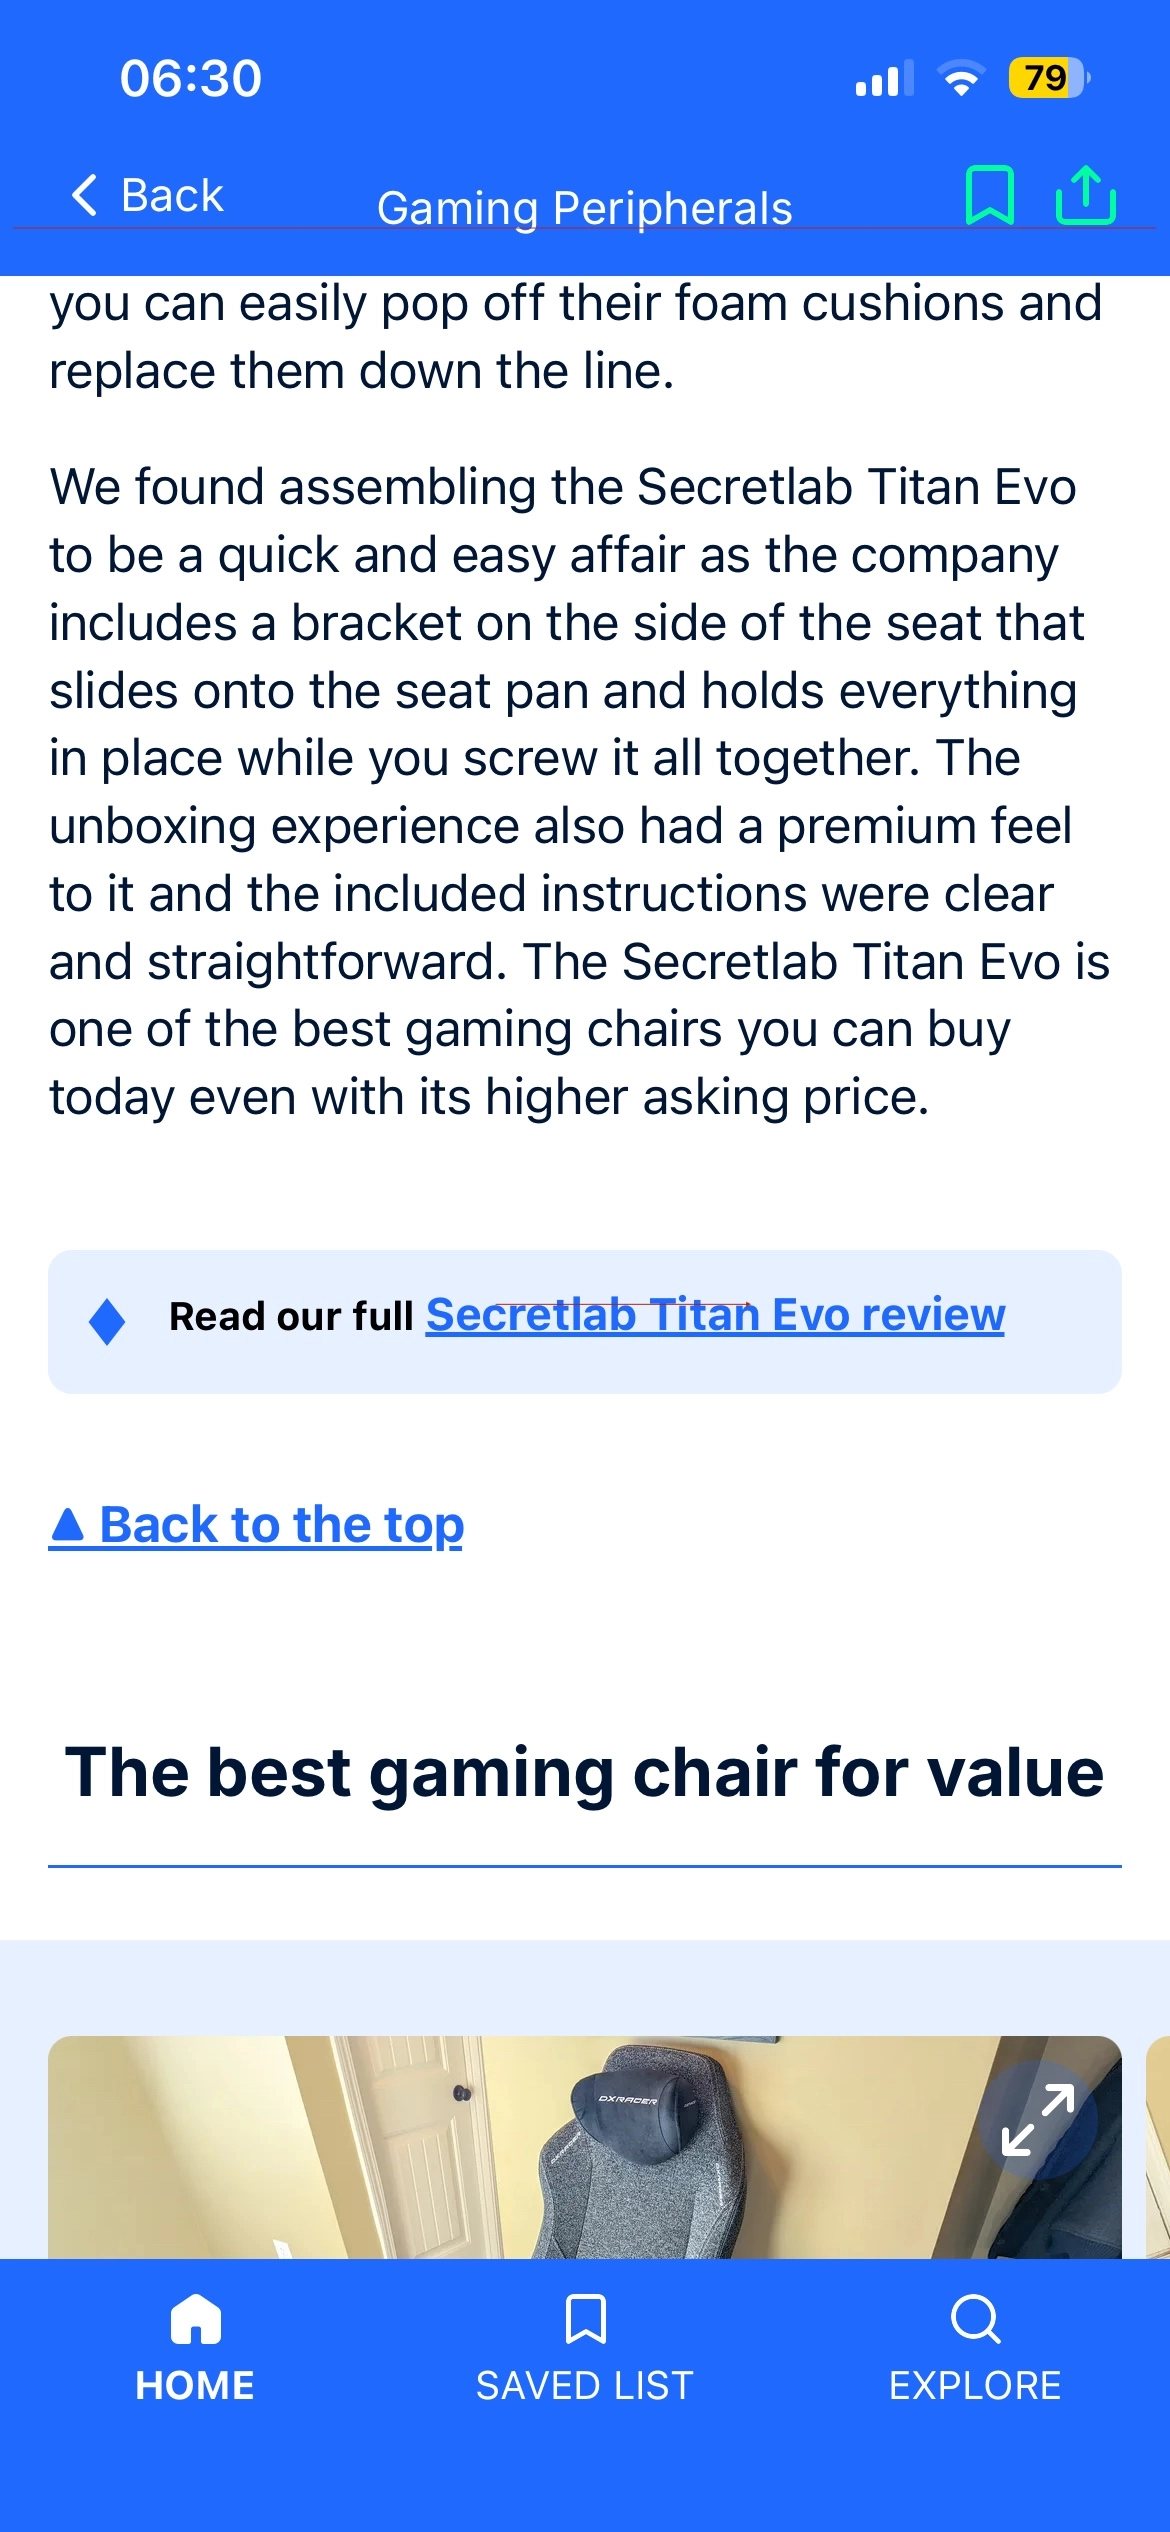The width and height of the screenshot is (1170, 2532).
Task: Tap the bookmark icon in bottom bar
Action: coord(585,2319)
